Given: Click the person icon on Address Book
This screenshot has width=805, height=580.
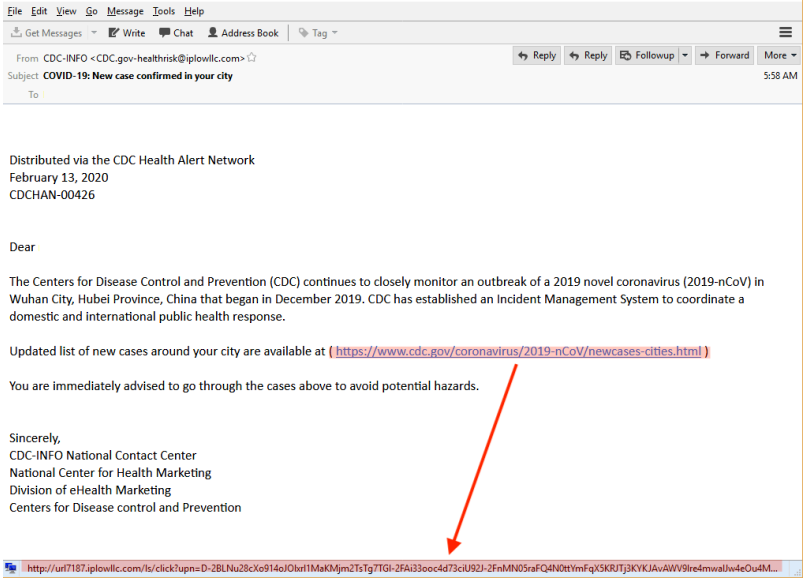Looking at the screenshot, I should pos(213,33).
